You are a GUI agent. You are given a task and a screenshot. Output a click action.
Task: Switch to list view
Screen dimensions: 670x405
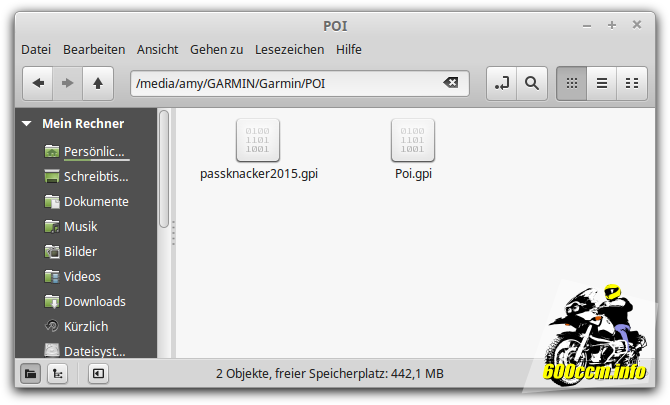[x=602, y=84]
